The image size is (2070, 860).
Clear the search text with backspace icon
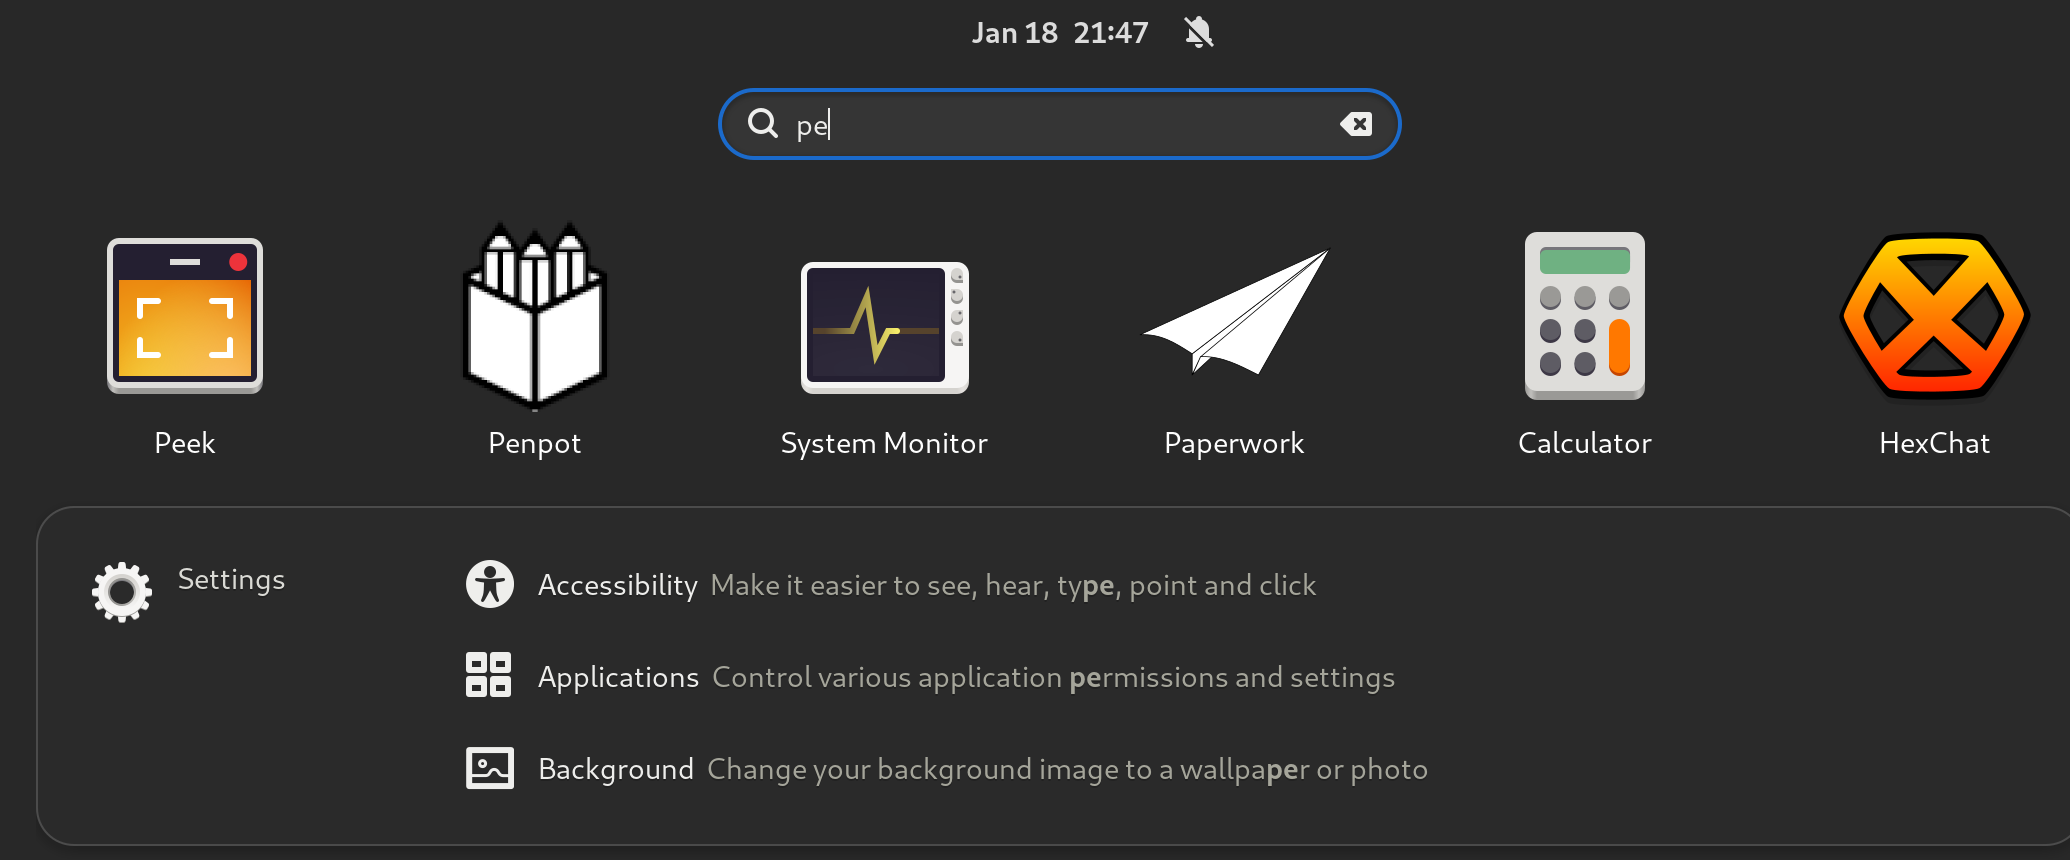(1356, 124)
